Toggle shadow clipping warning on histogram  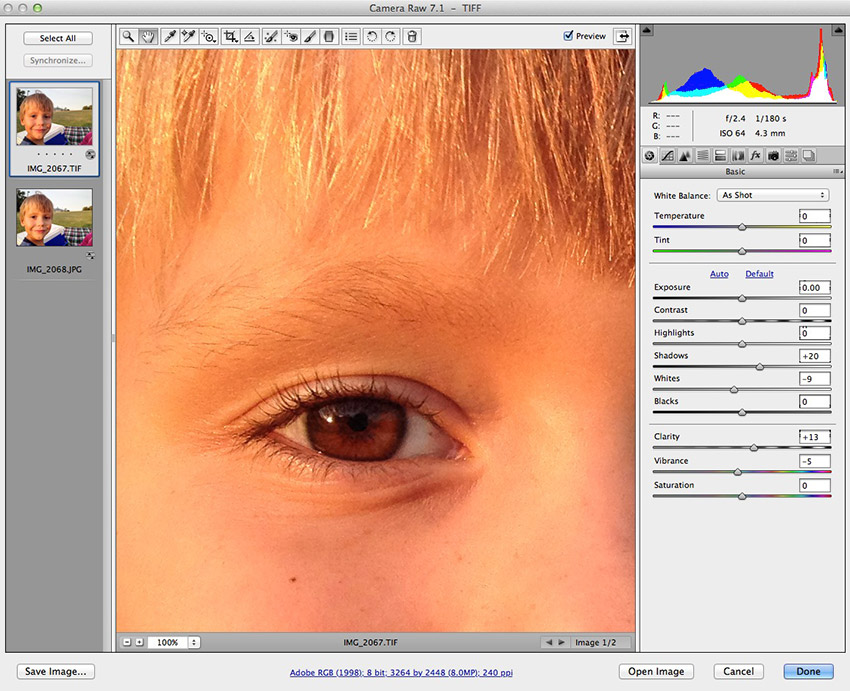(647, 30)
